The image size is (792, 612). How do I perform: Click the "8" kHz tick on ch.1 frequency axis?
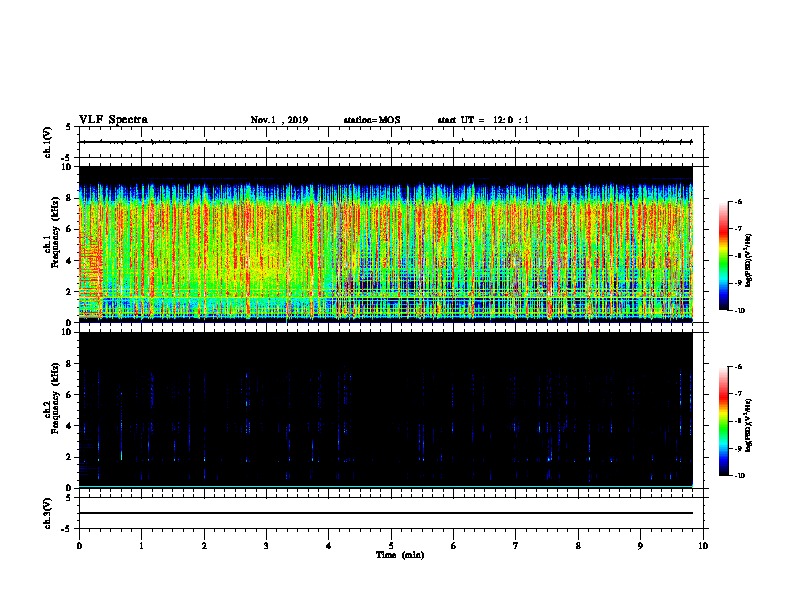(x=69, y=198)
